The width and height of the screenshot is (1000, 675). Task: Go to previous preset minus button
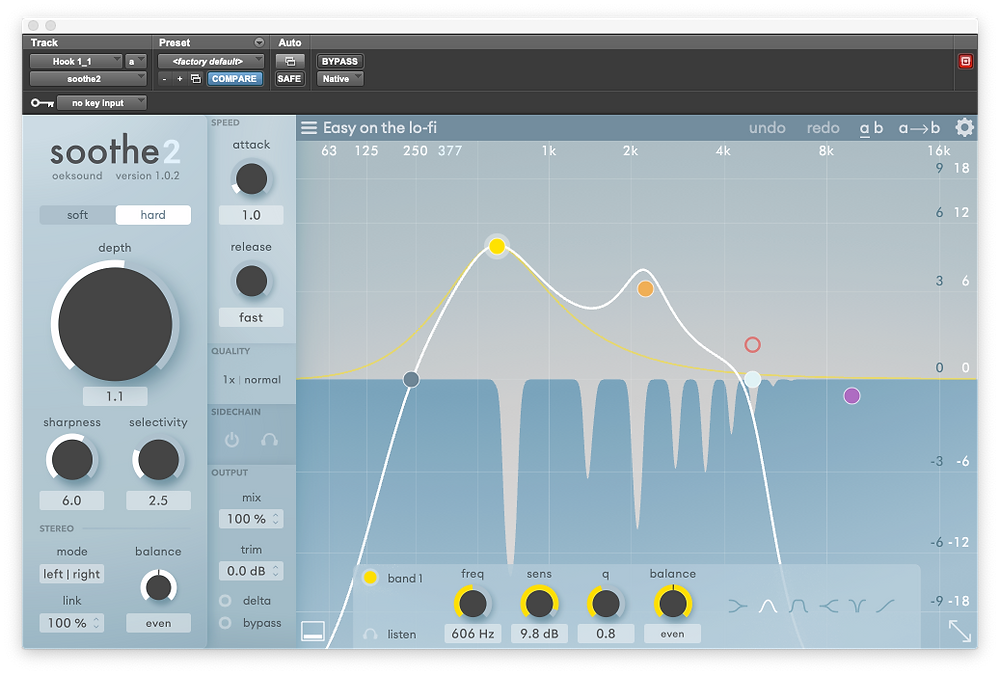[x=165, y=78]
